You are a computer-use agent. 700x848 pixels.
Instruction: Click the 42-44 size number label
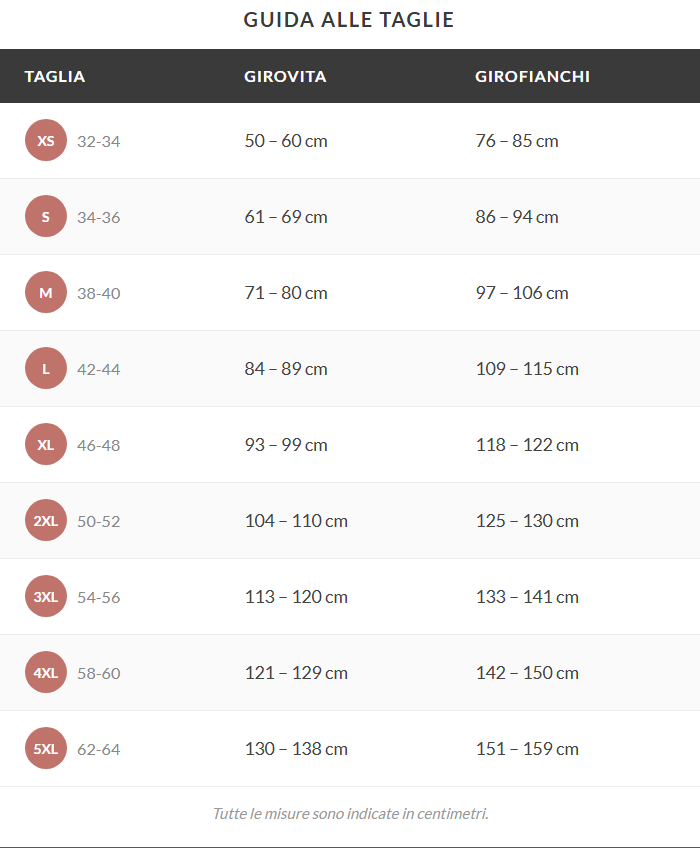(x=98, y=369)
